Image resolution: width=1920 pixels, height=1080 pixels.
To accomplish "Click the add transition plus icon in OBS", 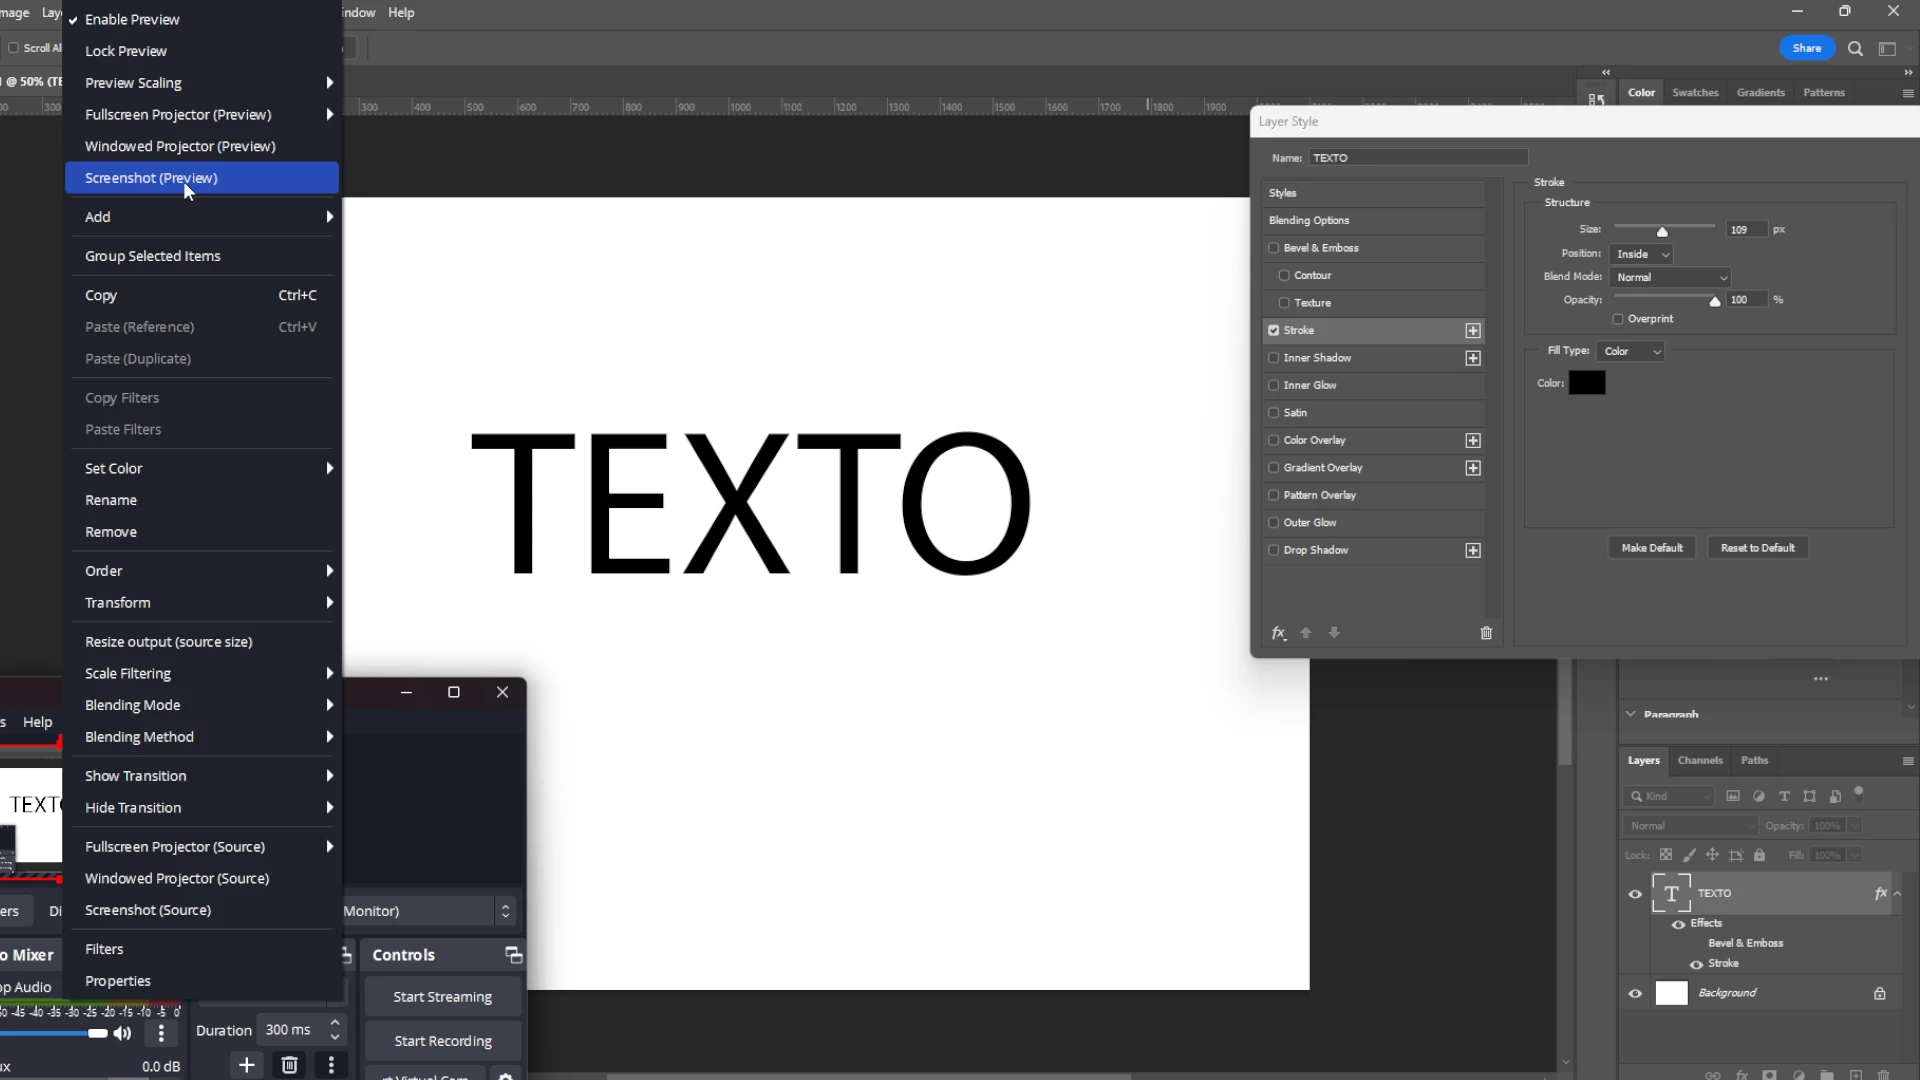I will click(246, 1065).
